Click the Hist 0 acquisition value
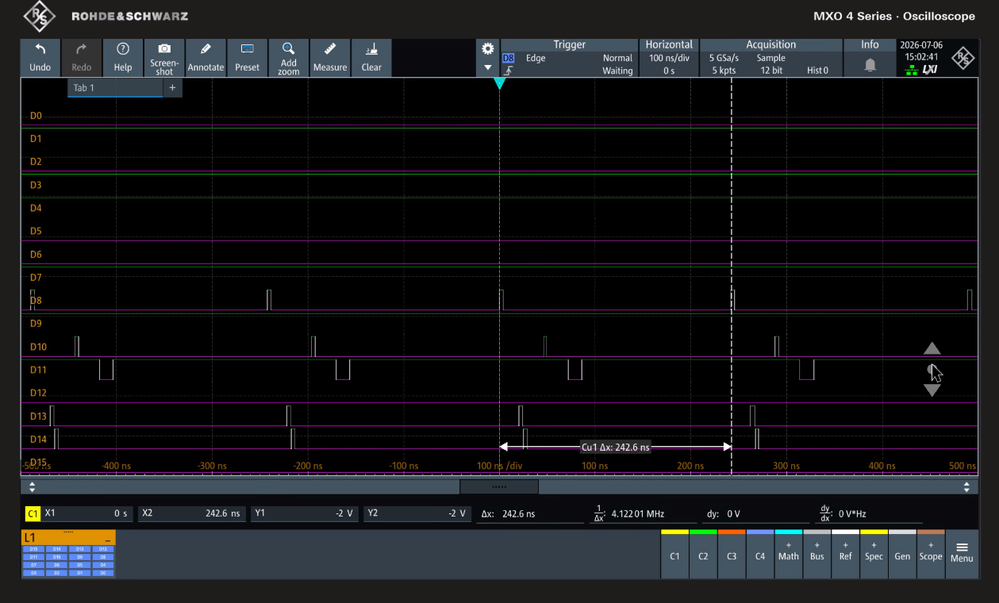 (x=817, y=71)
